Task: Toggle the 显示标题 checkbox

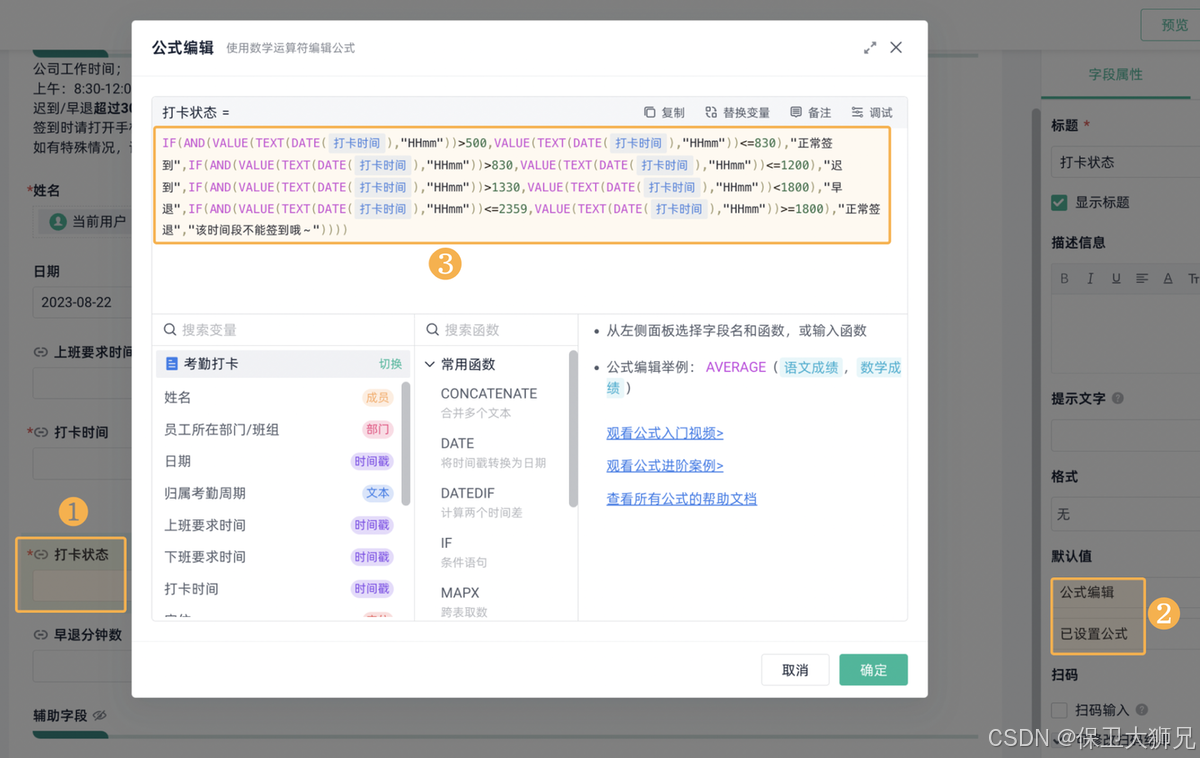Action: (x=1059, y=202)
